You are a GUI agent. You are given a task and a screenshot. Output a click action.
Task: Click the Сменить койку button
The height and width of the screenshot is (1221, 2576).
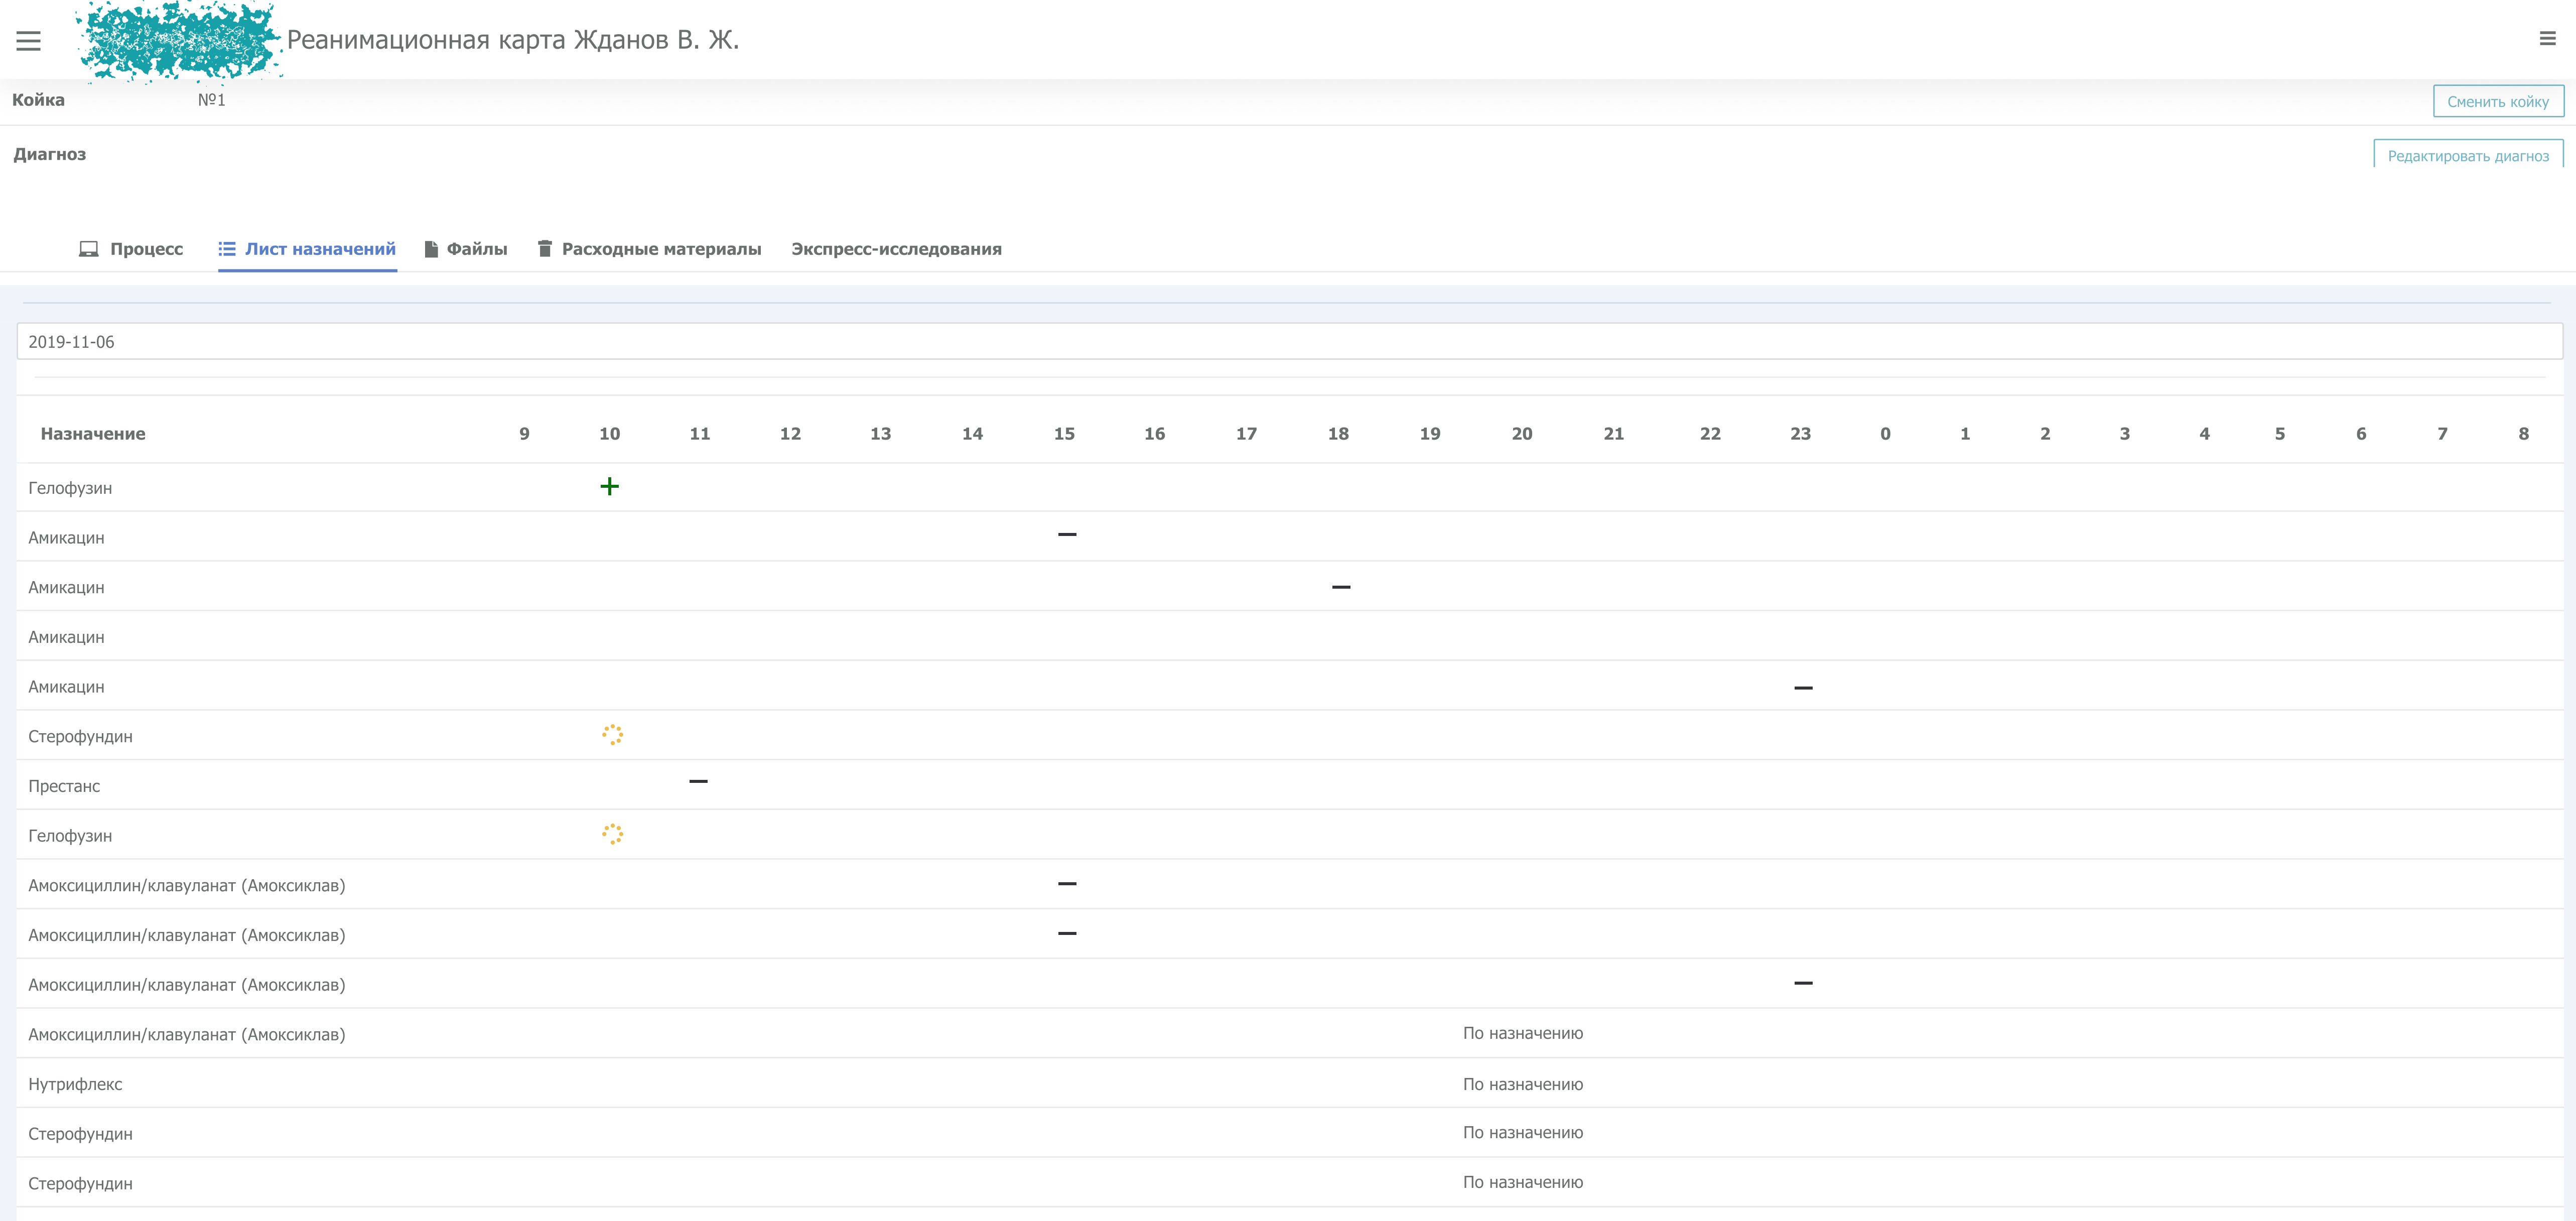coord(2497,101)
